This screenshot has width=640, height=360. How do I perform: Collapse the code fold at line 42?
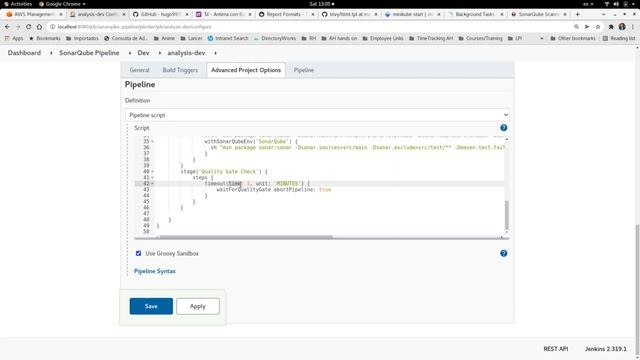pos(153,184)
